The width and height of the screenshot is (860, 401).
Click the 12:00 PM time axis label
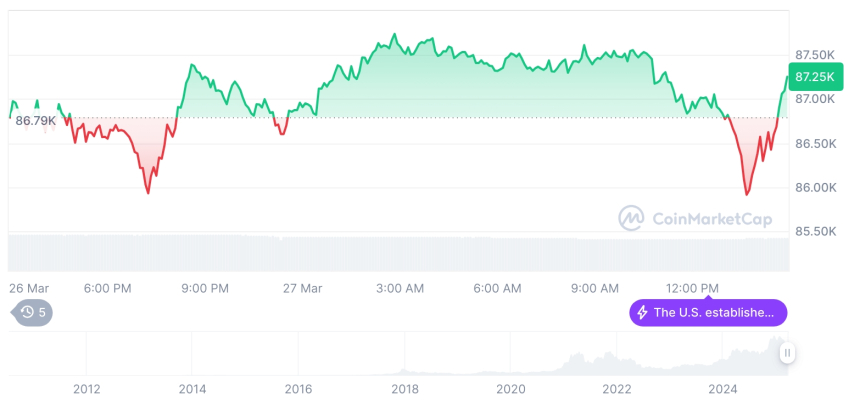[693, 288]
